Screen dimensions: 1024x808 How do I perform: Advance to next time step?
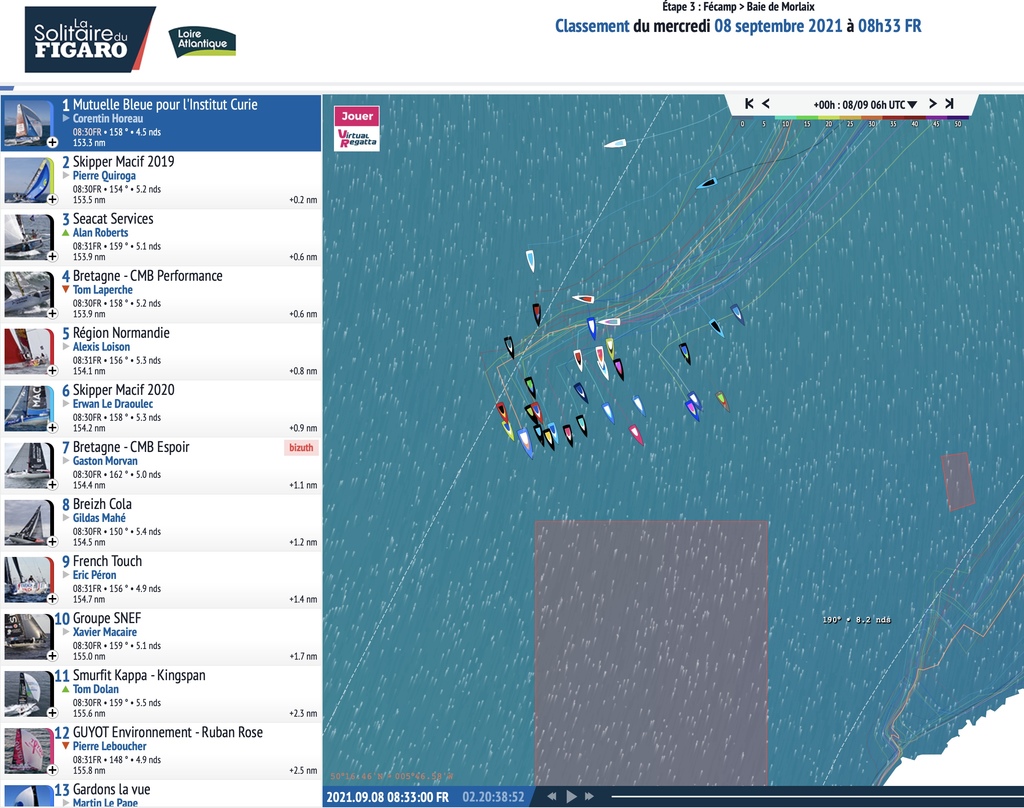pos(933,104)
